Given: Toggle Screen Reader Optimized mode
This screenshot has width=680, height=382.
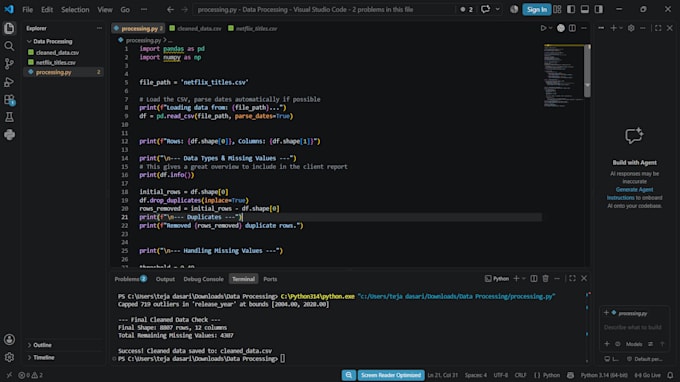Looking at the screenshot, I should tap(390, 375).
